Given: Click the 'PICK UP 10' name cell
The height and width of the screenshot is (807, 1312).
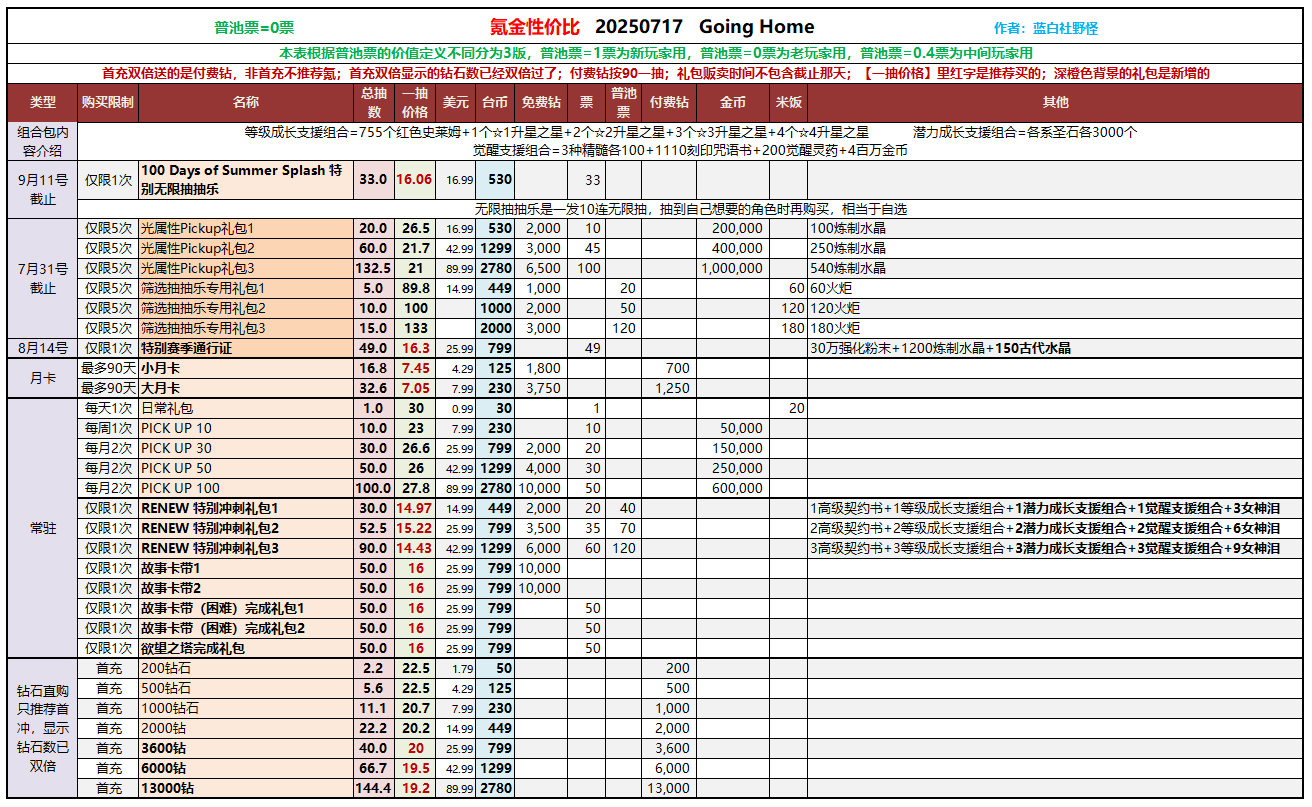Looking at the screenshot, I should (246, 428).
